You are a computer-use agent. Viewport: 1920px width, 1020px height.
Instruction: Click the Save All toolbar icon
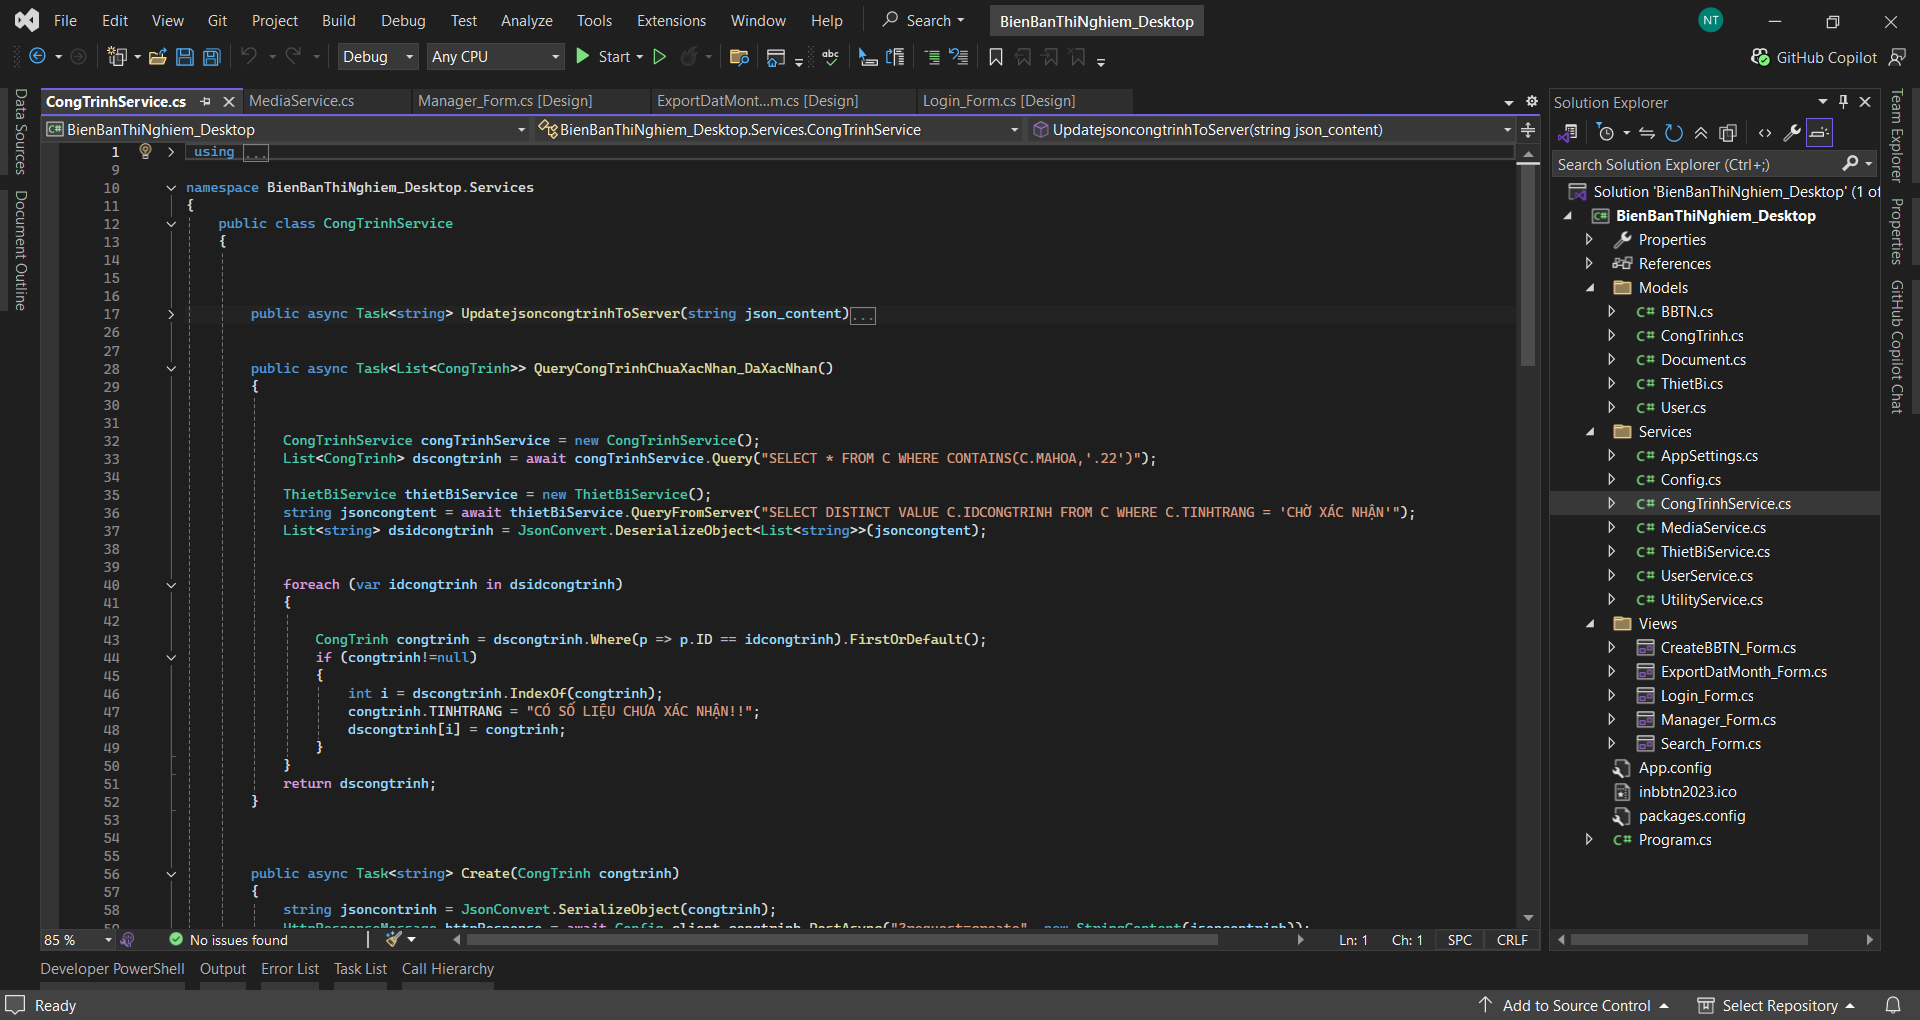point(212,57)
